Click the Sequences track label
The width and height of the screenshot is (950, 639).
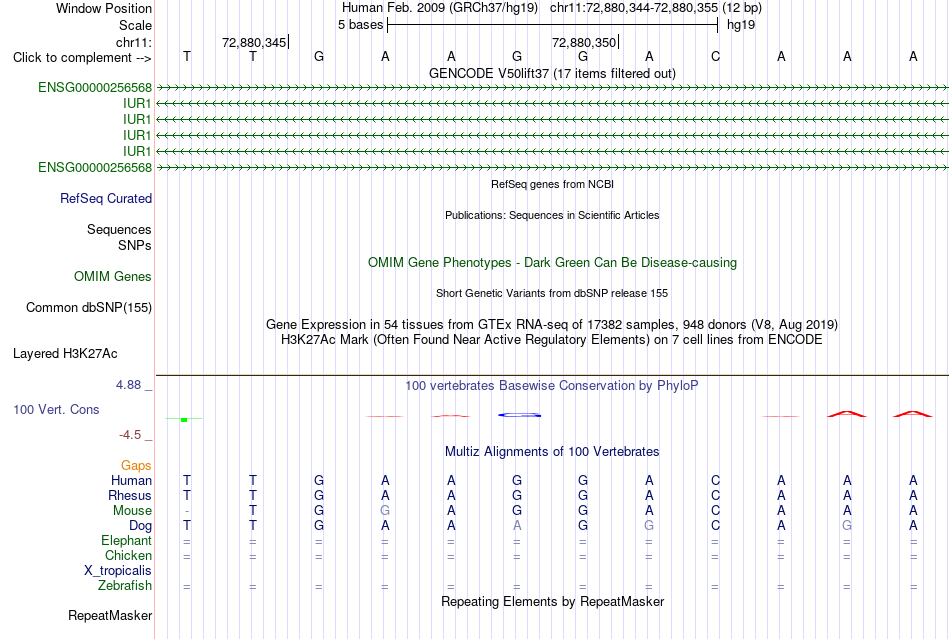119,230
